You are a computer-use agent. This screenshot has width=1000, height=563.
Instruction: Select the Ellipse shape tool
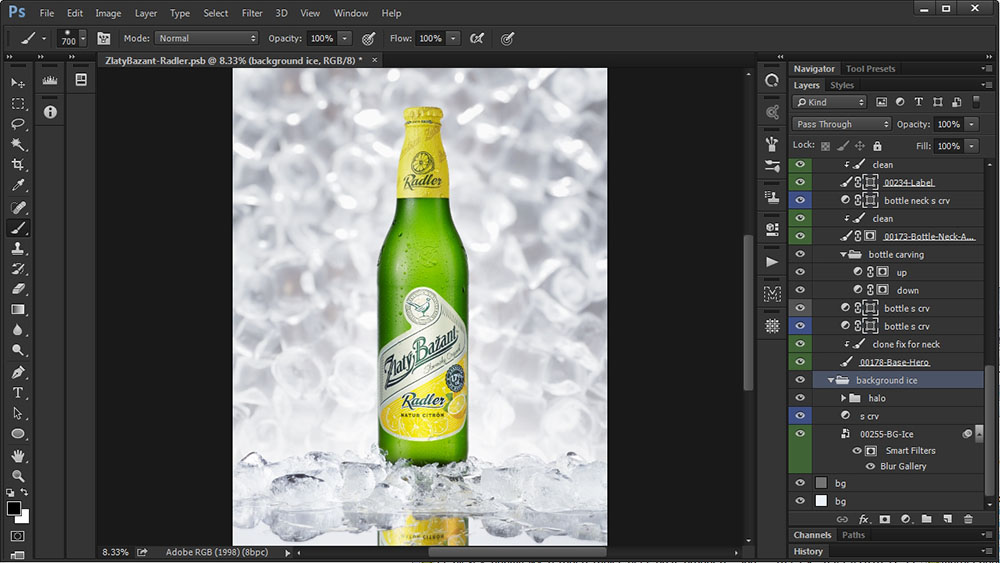(18, 434)
